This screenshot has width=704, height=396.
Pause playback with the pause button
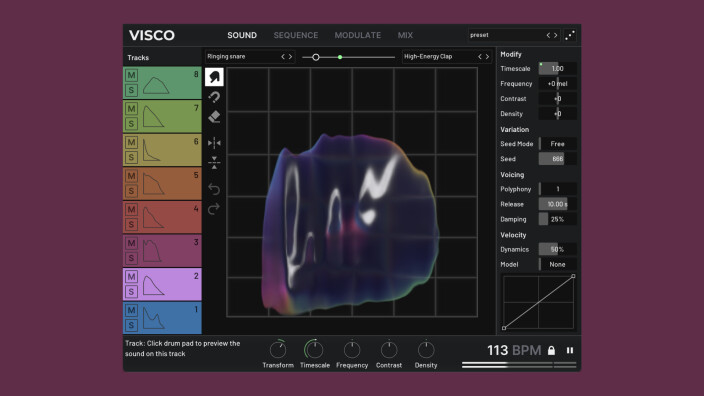tap(570, 350)
